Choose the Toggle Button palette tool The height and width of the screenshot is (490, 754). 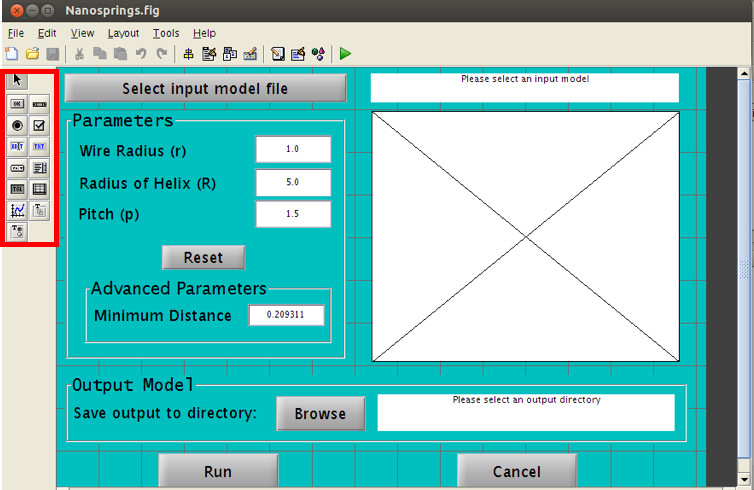click(17, 189)
